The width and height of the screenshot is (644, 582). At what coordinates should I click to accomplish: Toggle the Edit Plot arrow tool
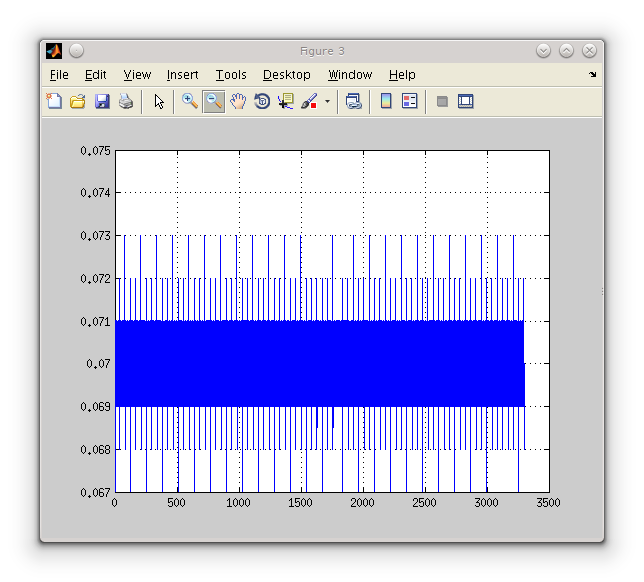[158, 101]
